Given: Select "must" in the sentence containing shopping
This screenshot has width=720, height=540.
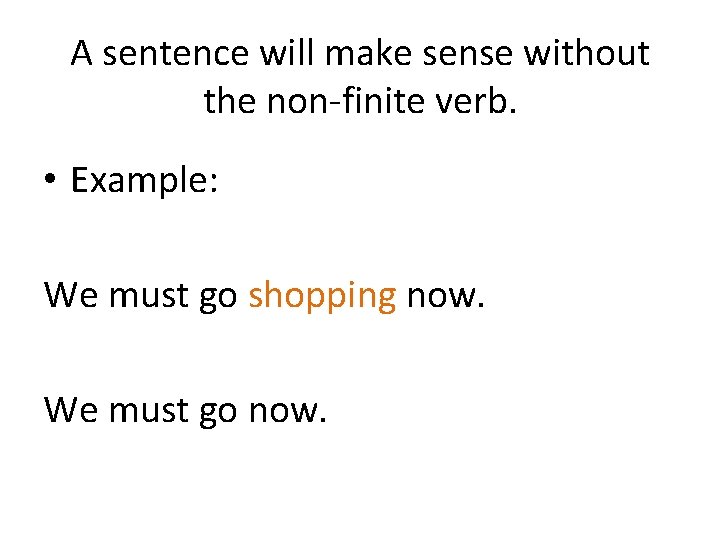Looking at the screenshot, I should 148,296.
